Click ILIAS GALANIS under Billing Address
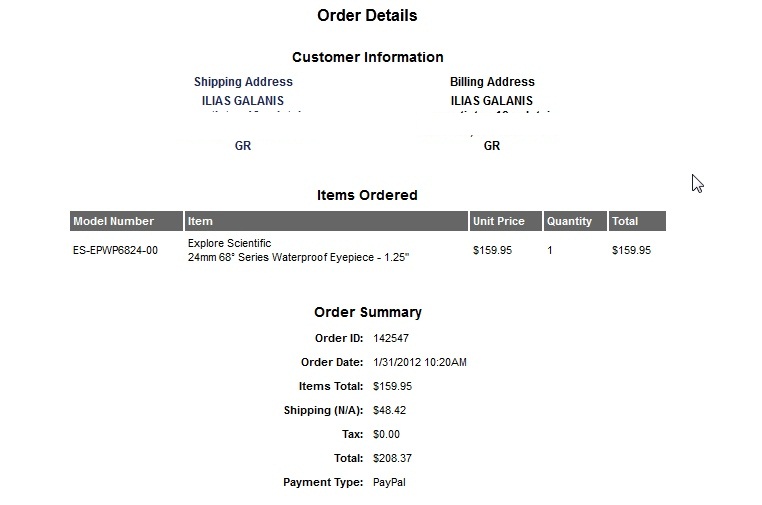 pyautogui.click(x=491, y=101)
